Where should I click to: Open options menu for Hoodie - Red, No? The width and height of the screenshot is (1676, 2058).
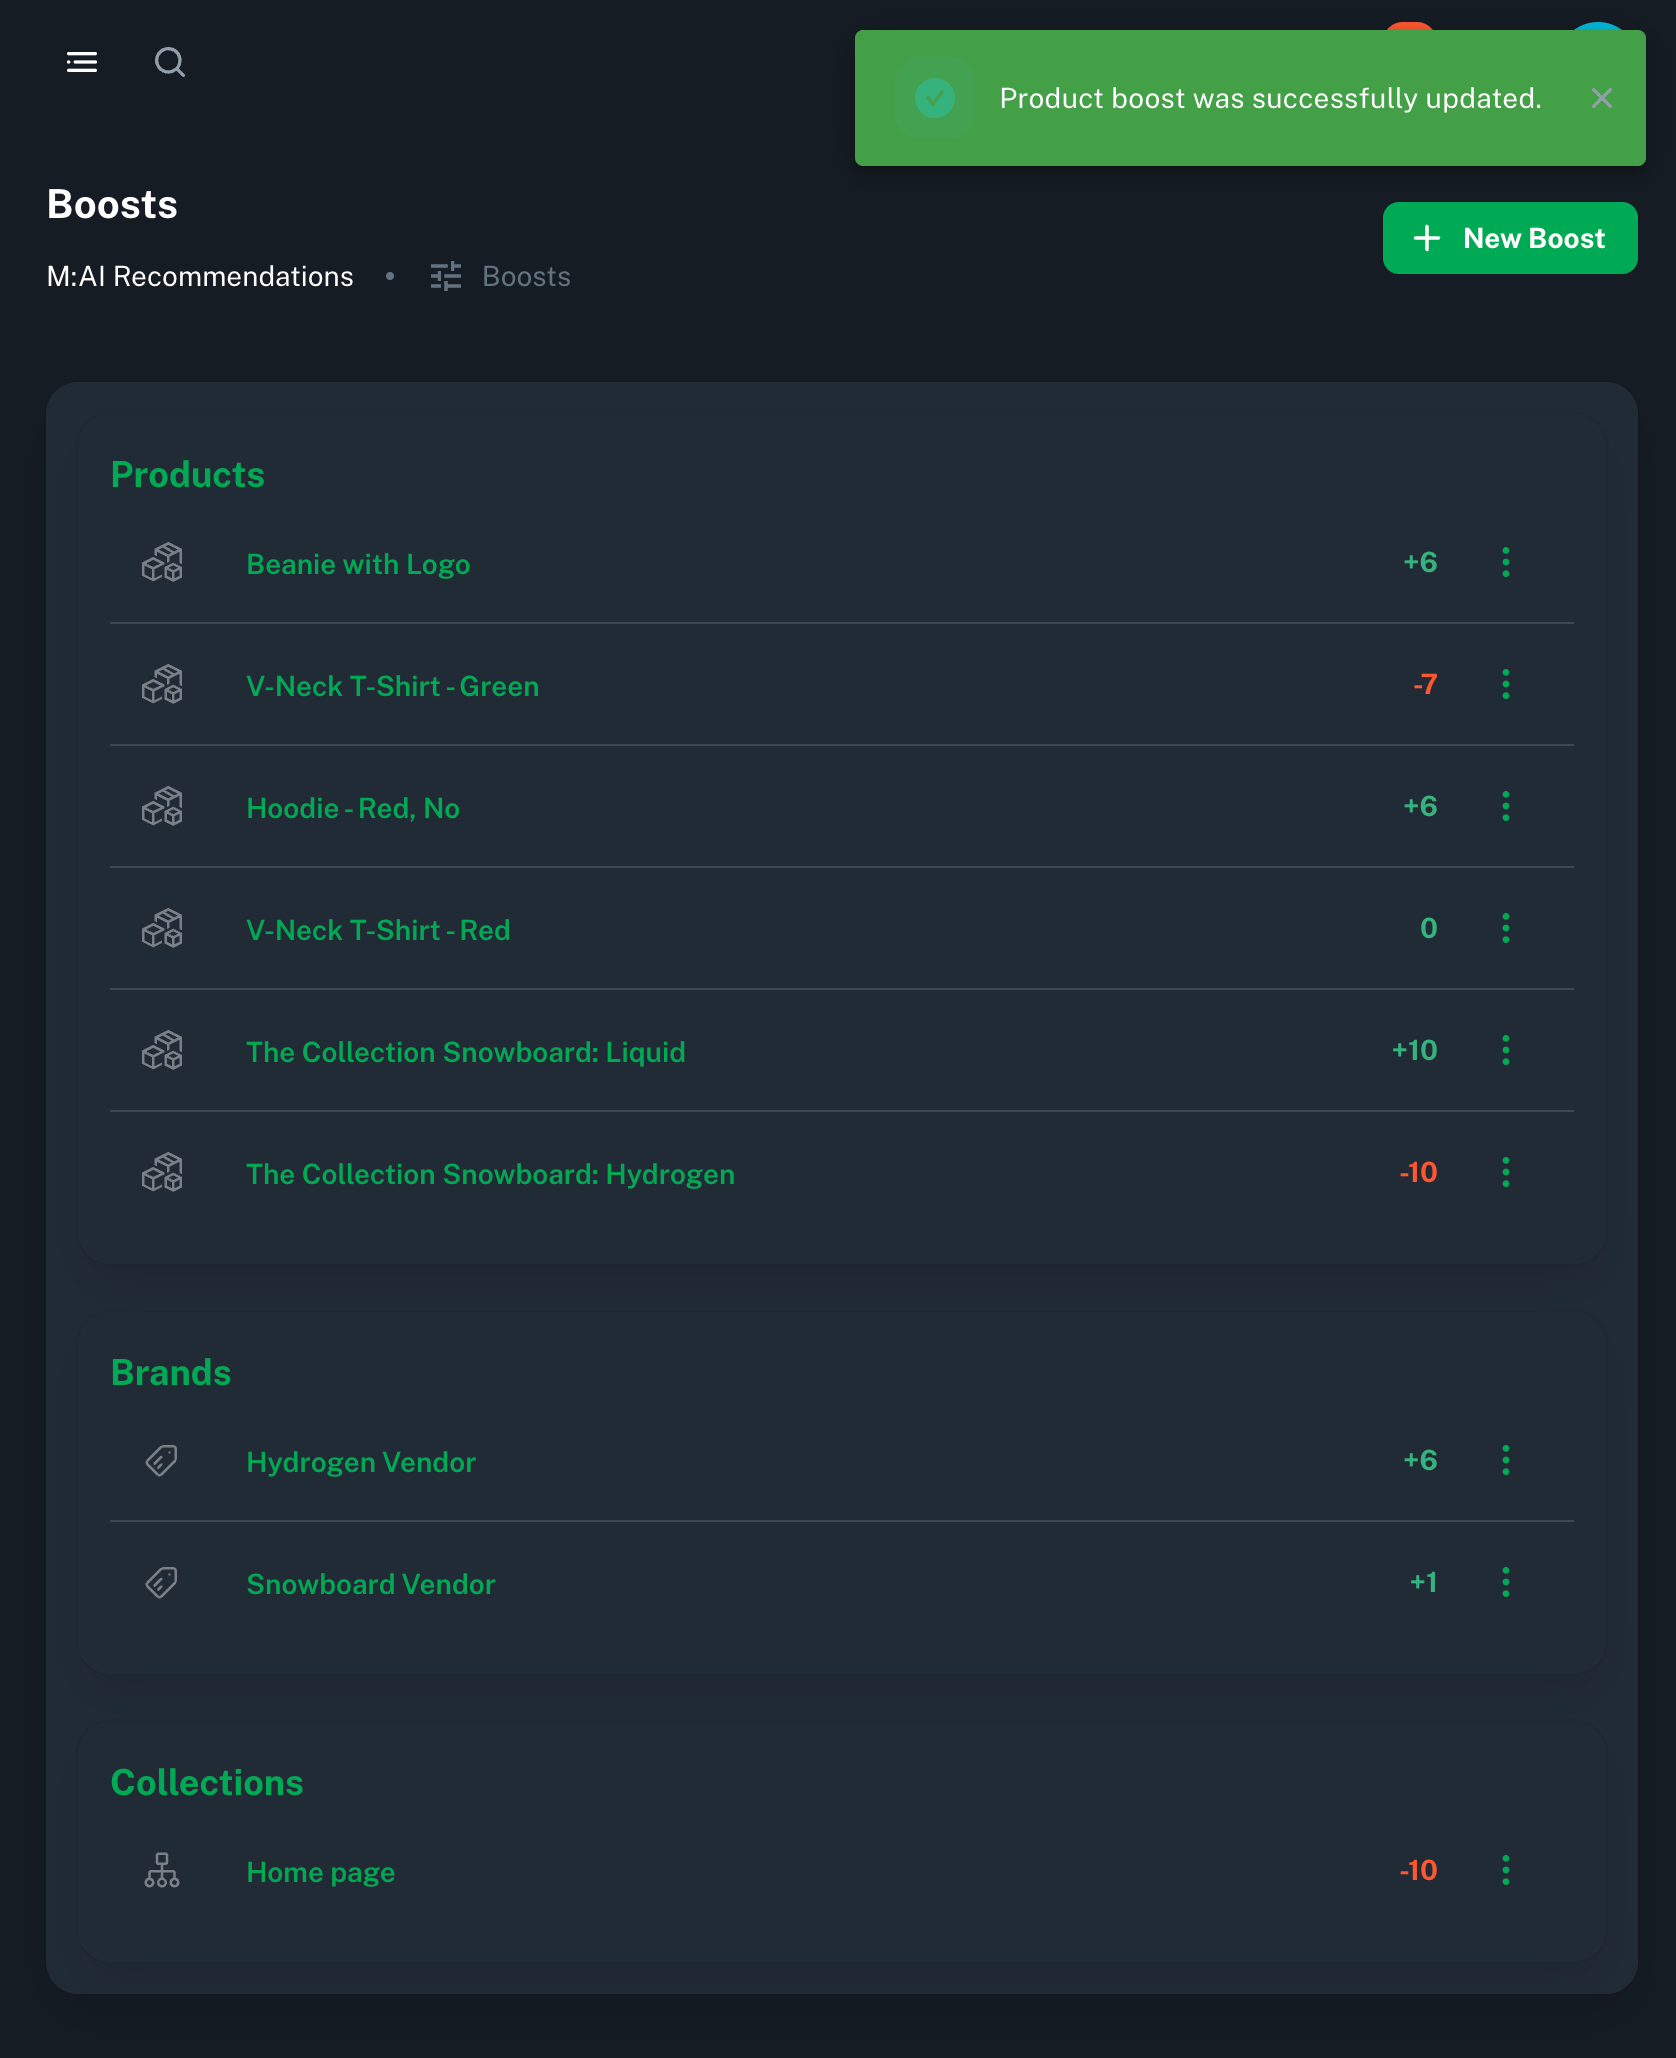tap(1505, 807)
